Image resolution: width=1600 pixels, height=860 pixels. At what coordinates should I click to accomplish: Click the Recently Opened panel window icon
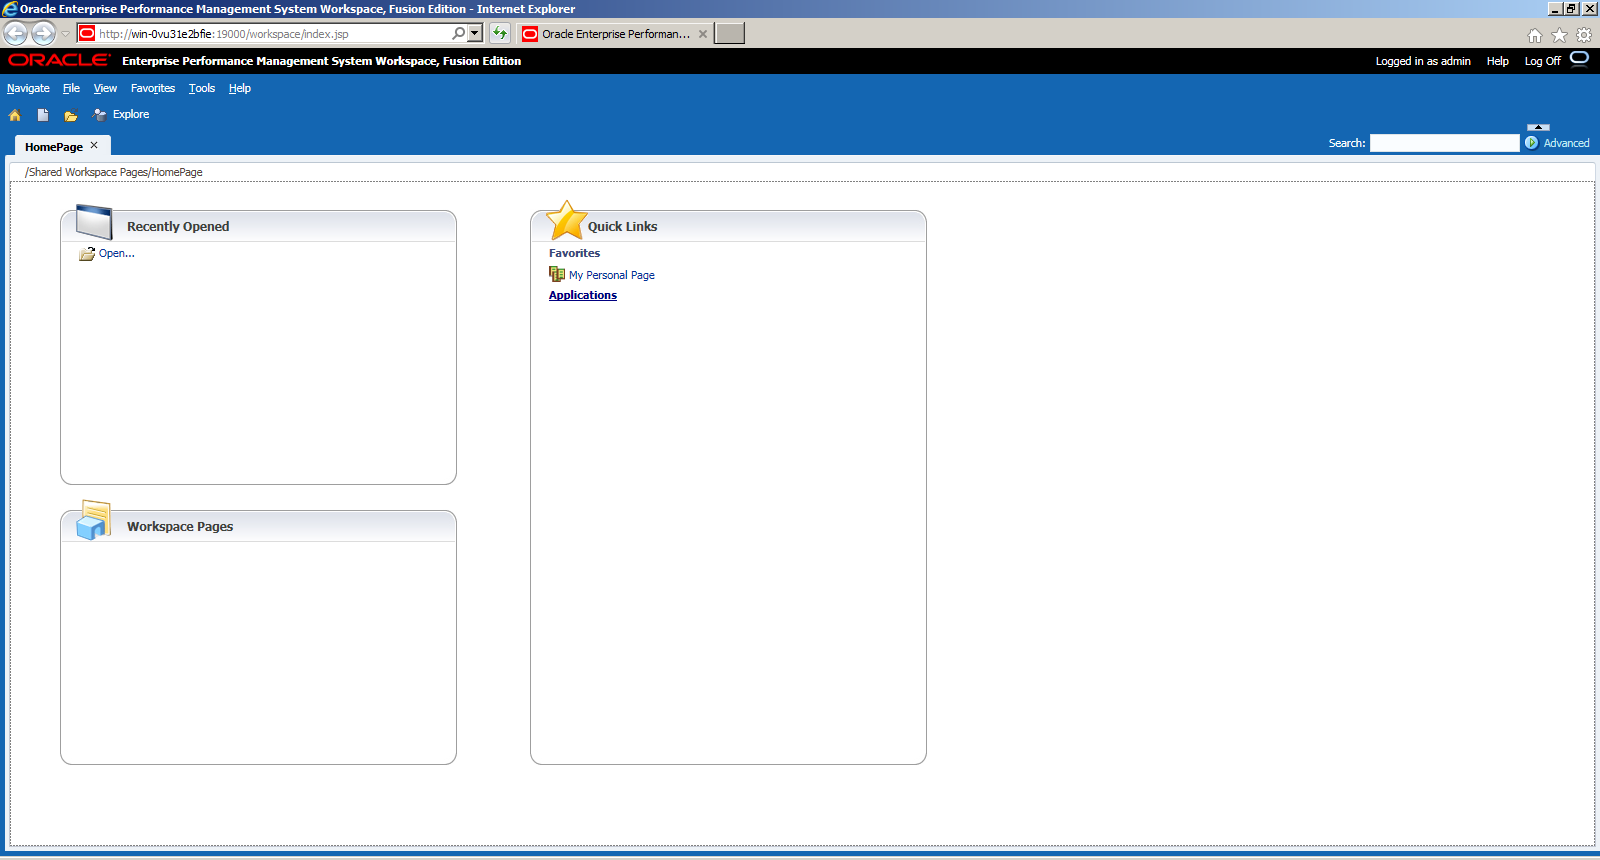pos(94,221)
